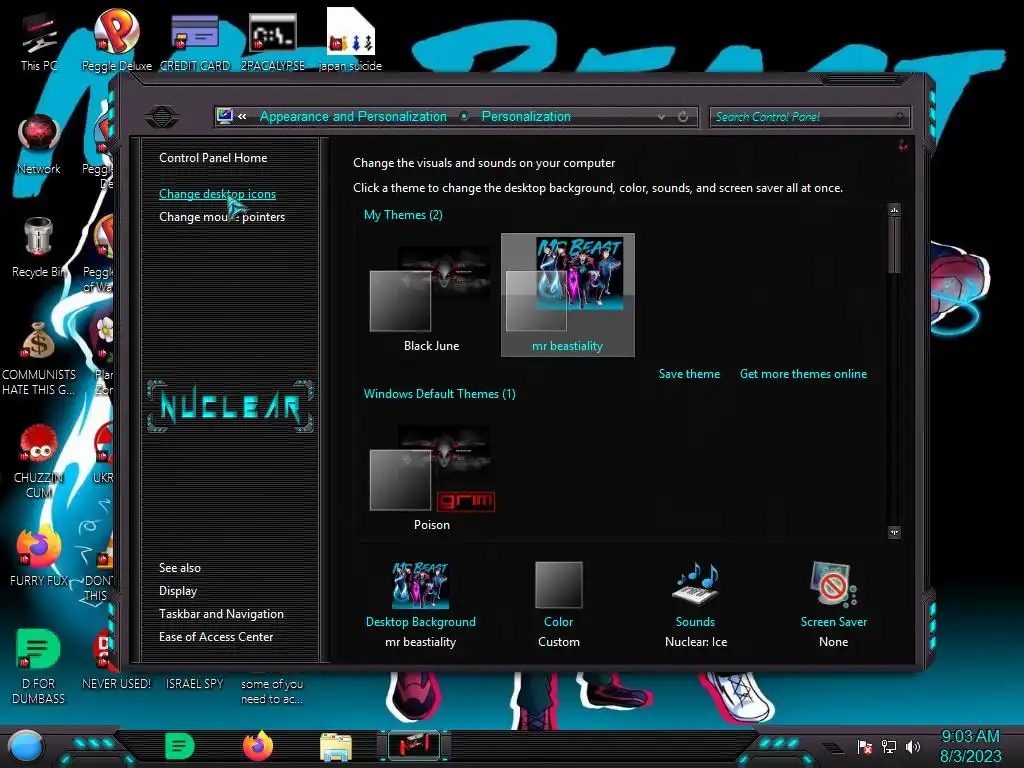
Task: Click the themes list scroll down arrow
Action: (x=895, y=532)
